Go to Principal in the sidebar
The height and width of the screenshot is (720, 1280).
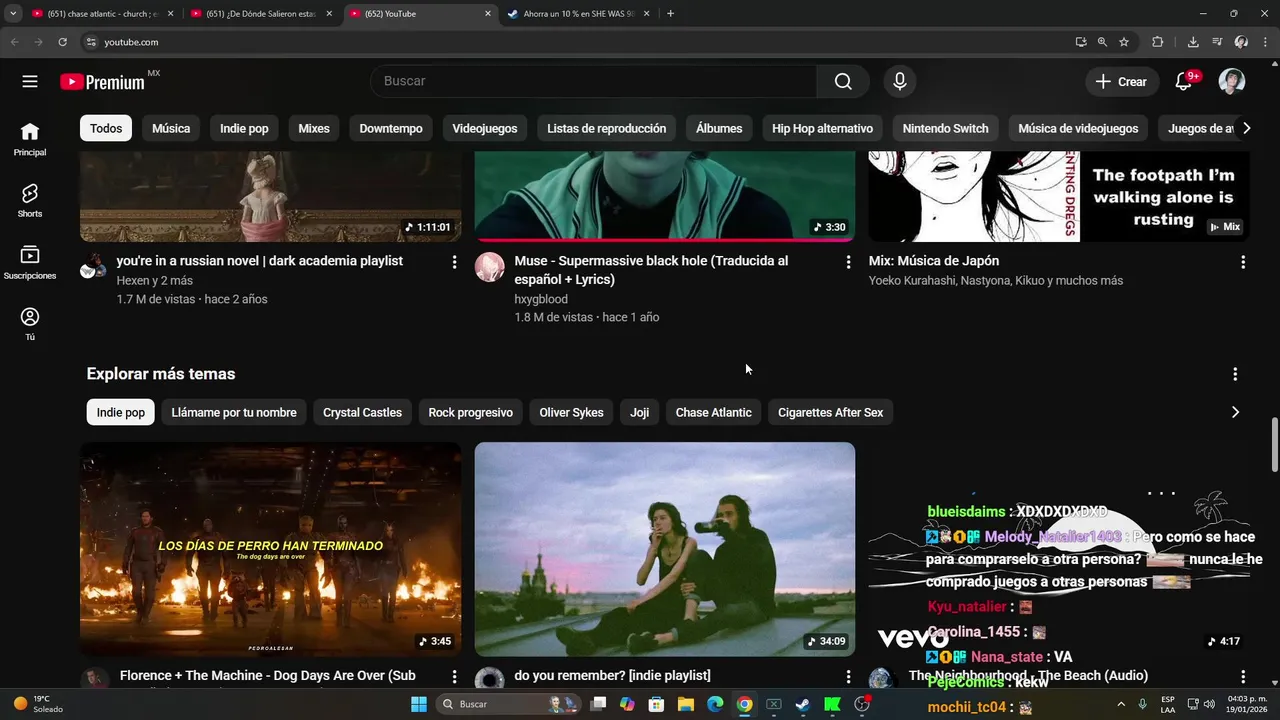(30, 139)
